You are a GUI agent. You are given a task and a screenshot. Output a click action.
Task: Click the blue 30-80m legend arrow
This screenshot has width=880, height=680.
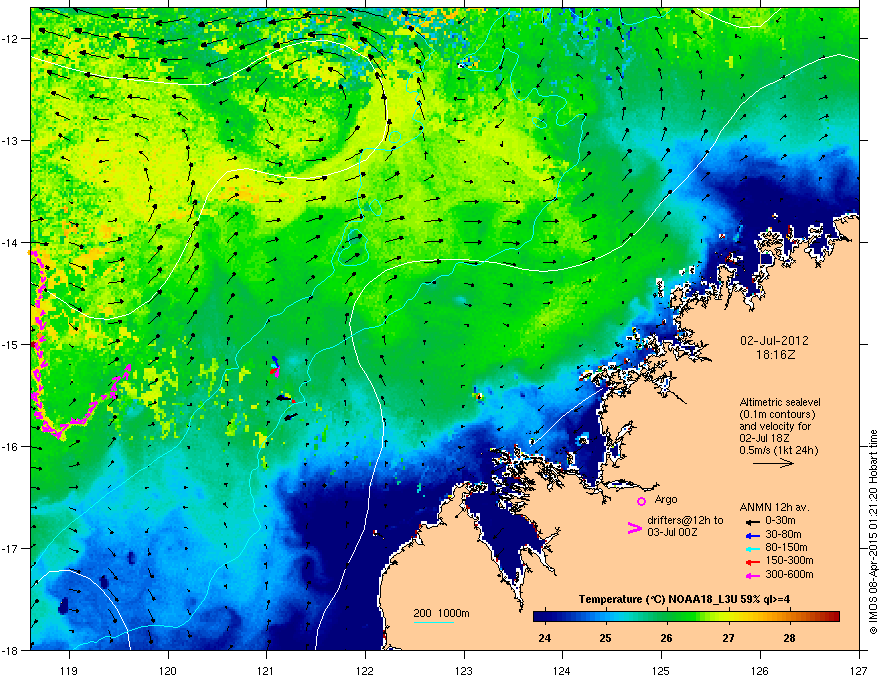753,535
